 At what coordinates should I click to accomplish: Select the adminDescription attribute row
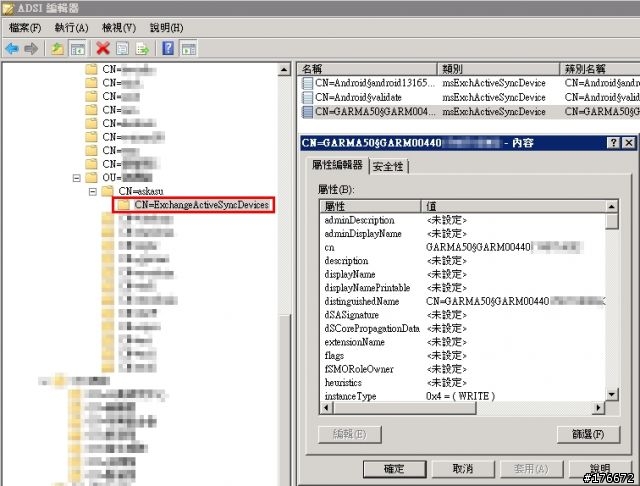pyautogui.click(x=462, y=220)
